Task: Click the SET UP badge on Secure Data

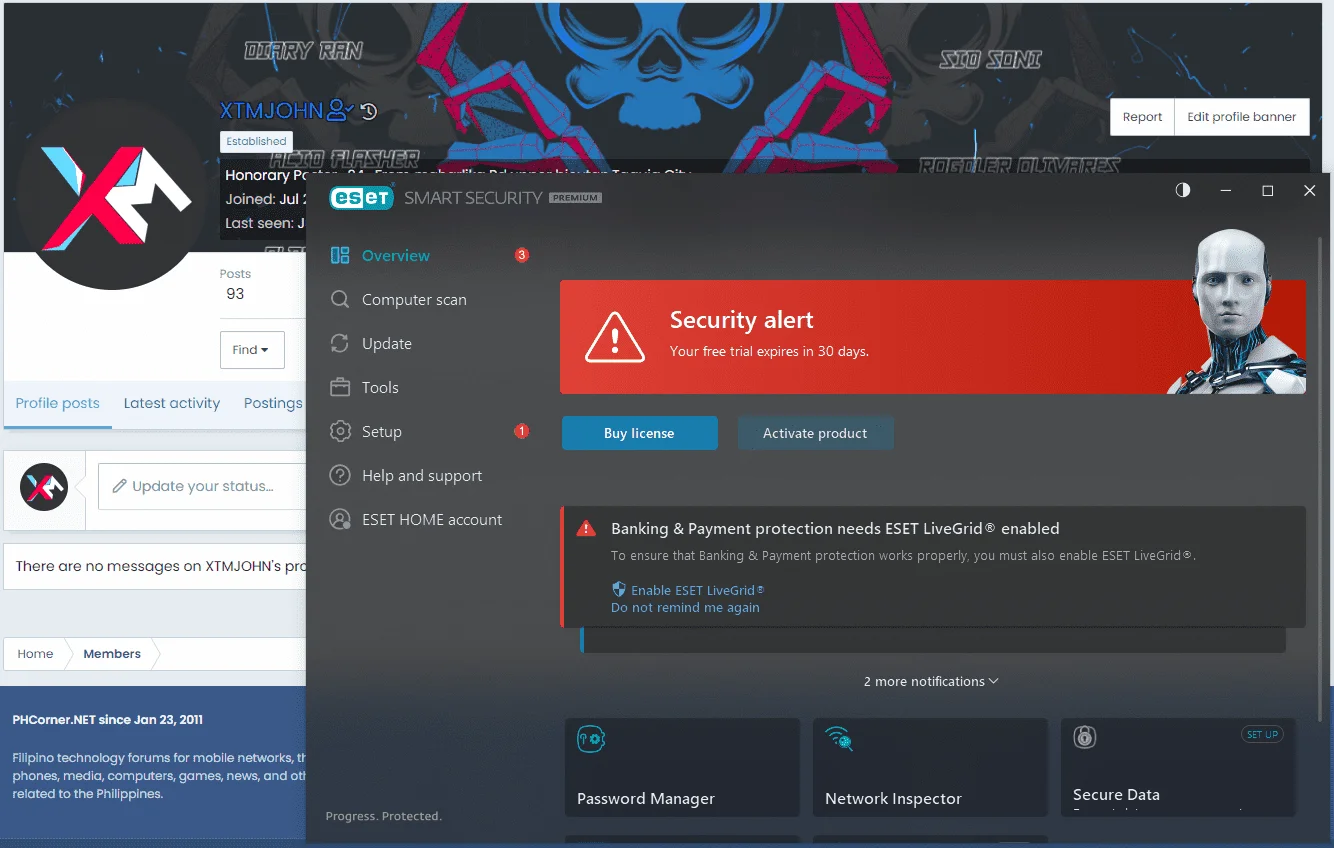Action: (1262, 734)
